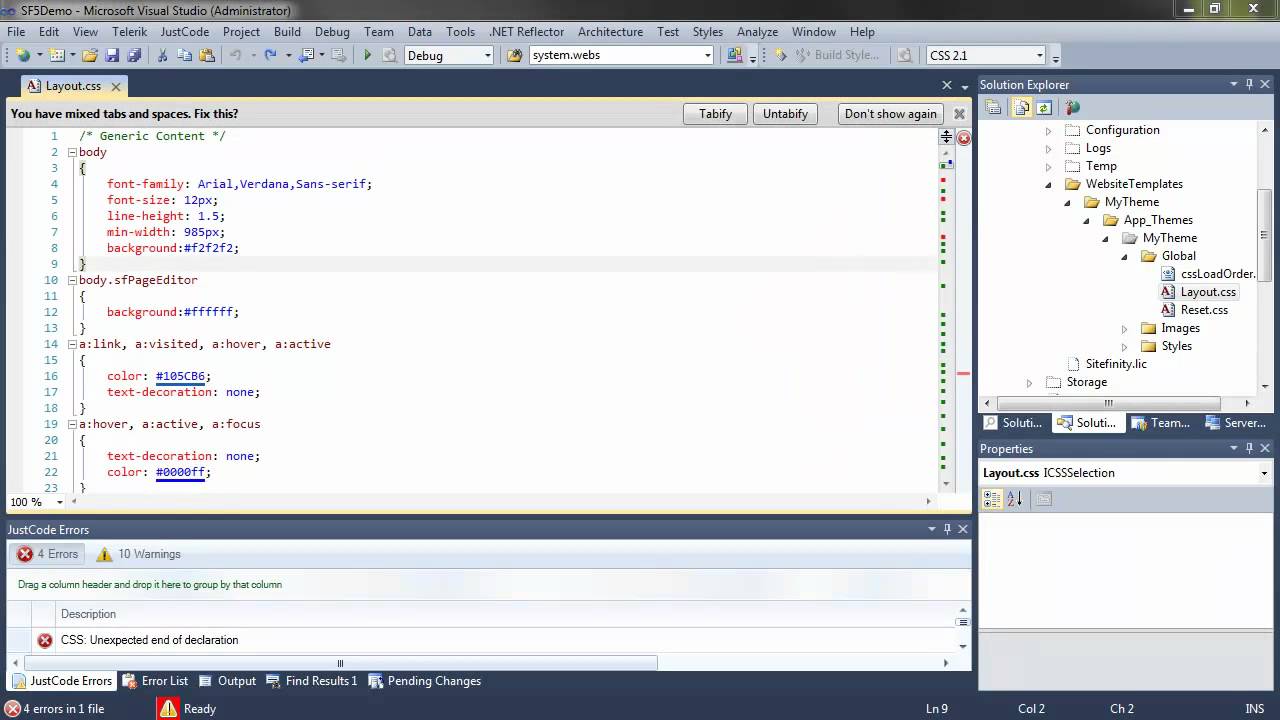This screenshot has height=720, width=1280.
Task: Open the .NET Reflector menu
Action: 527,32
